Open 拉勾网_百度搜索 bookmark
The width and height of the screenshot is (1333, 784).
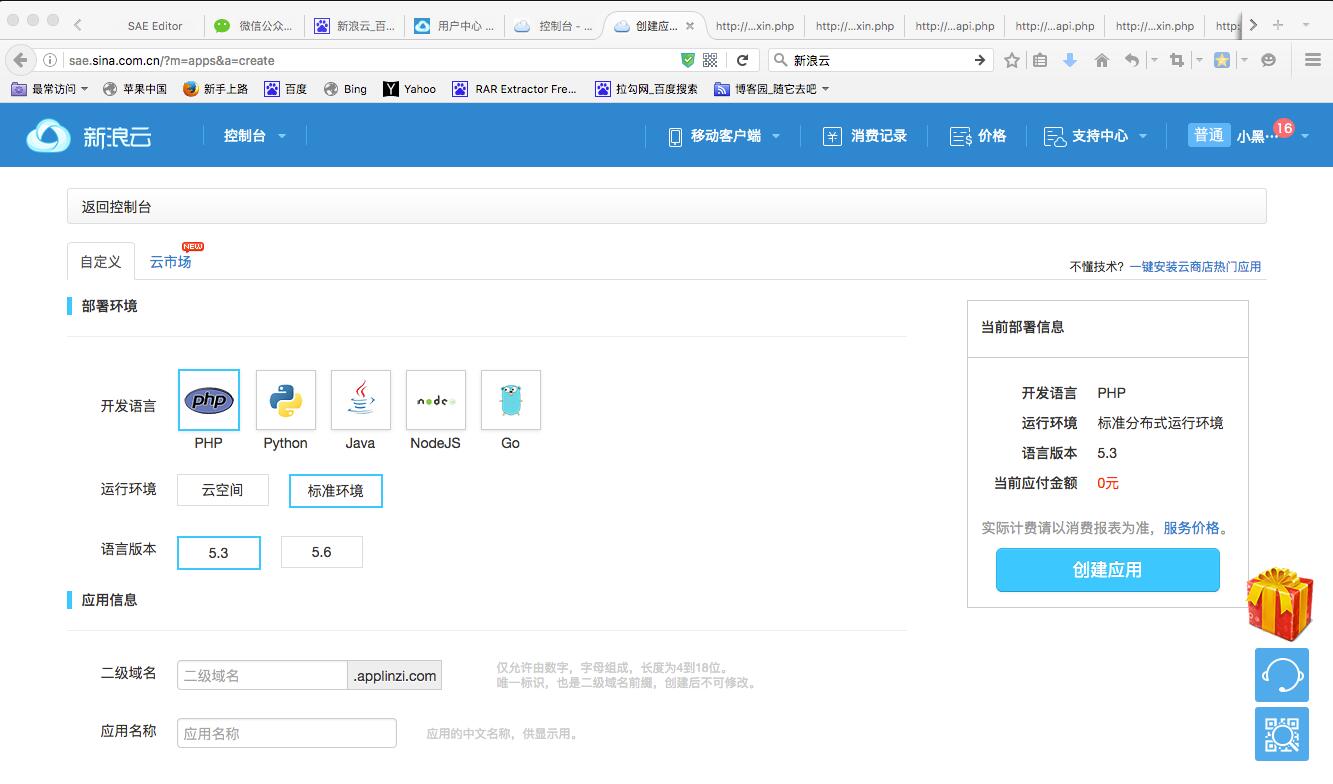[647, 89]
